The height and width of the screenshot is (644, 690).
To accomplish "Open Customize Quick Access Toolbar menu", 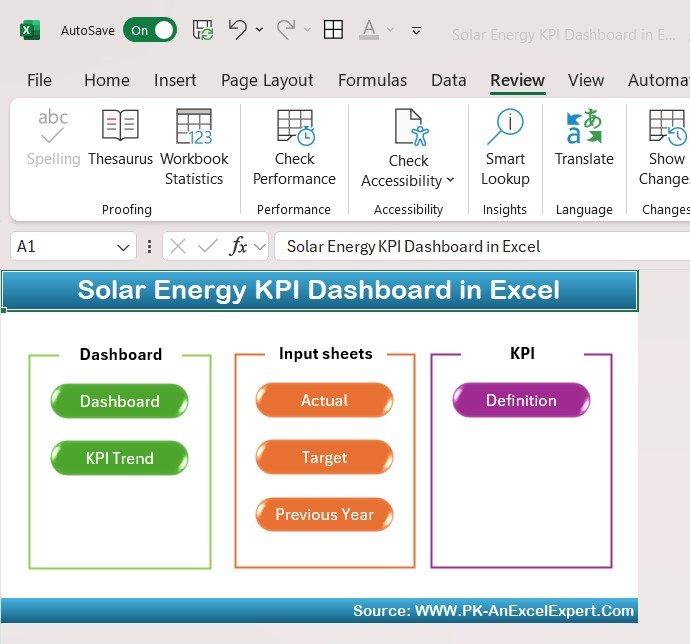I will pos(416,30).
